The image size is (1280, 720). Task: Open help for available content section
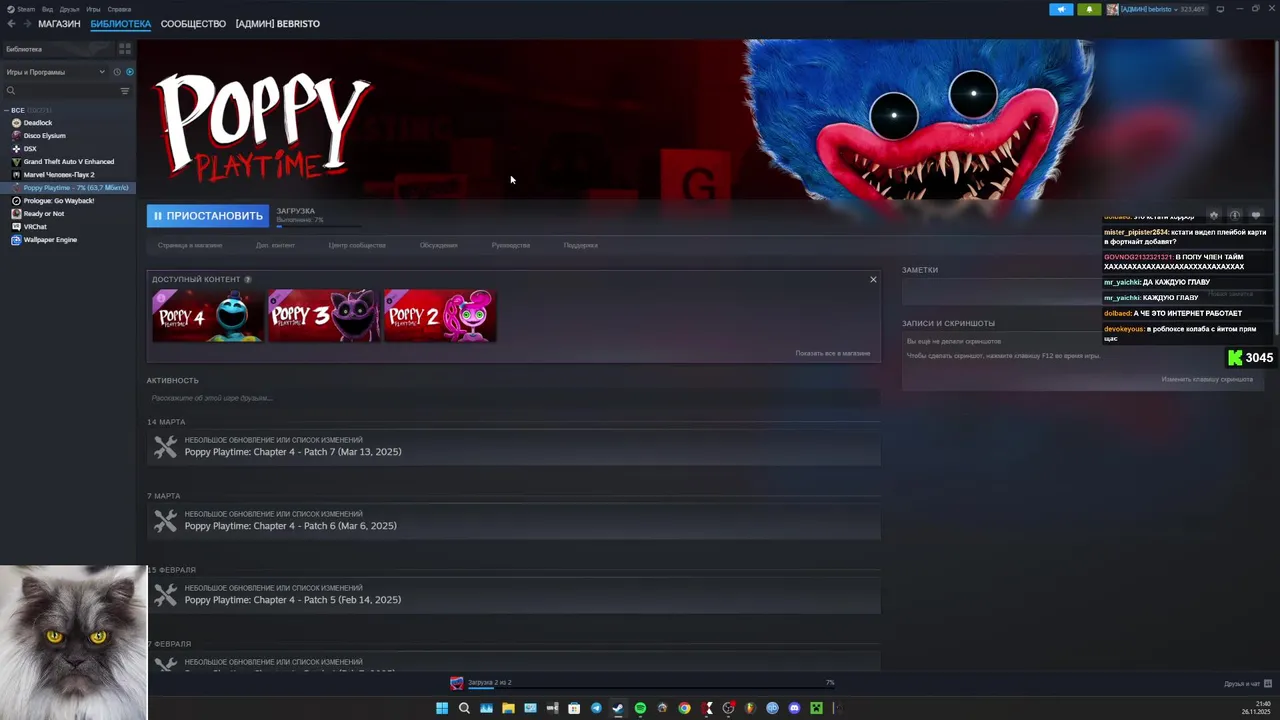(x=248, y=279)
